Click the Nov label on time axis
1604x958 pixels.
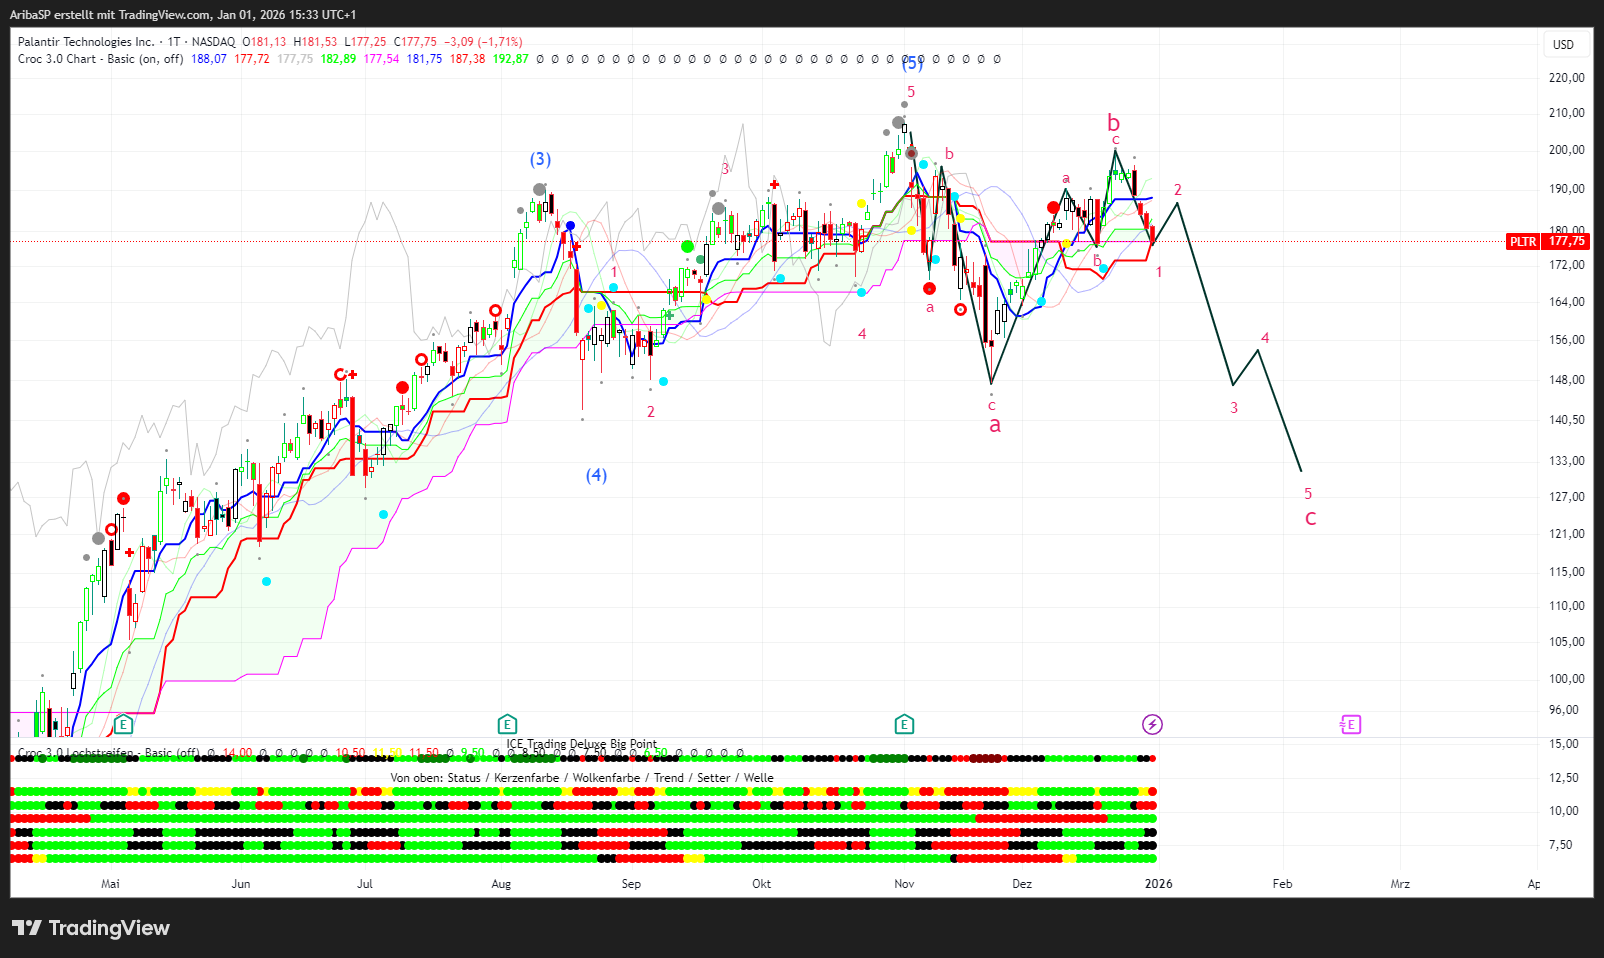point(904,884)
